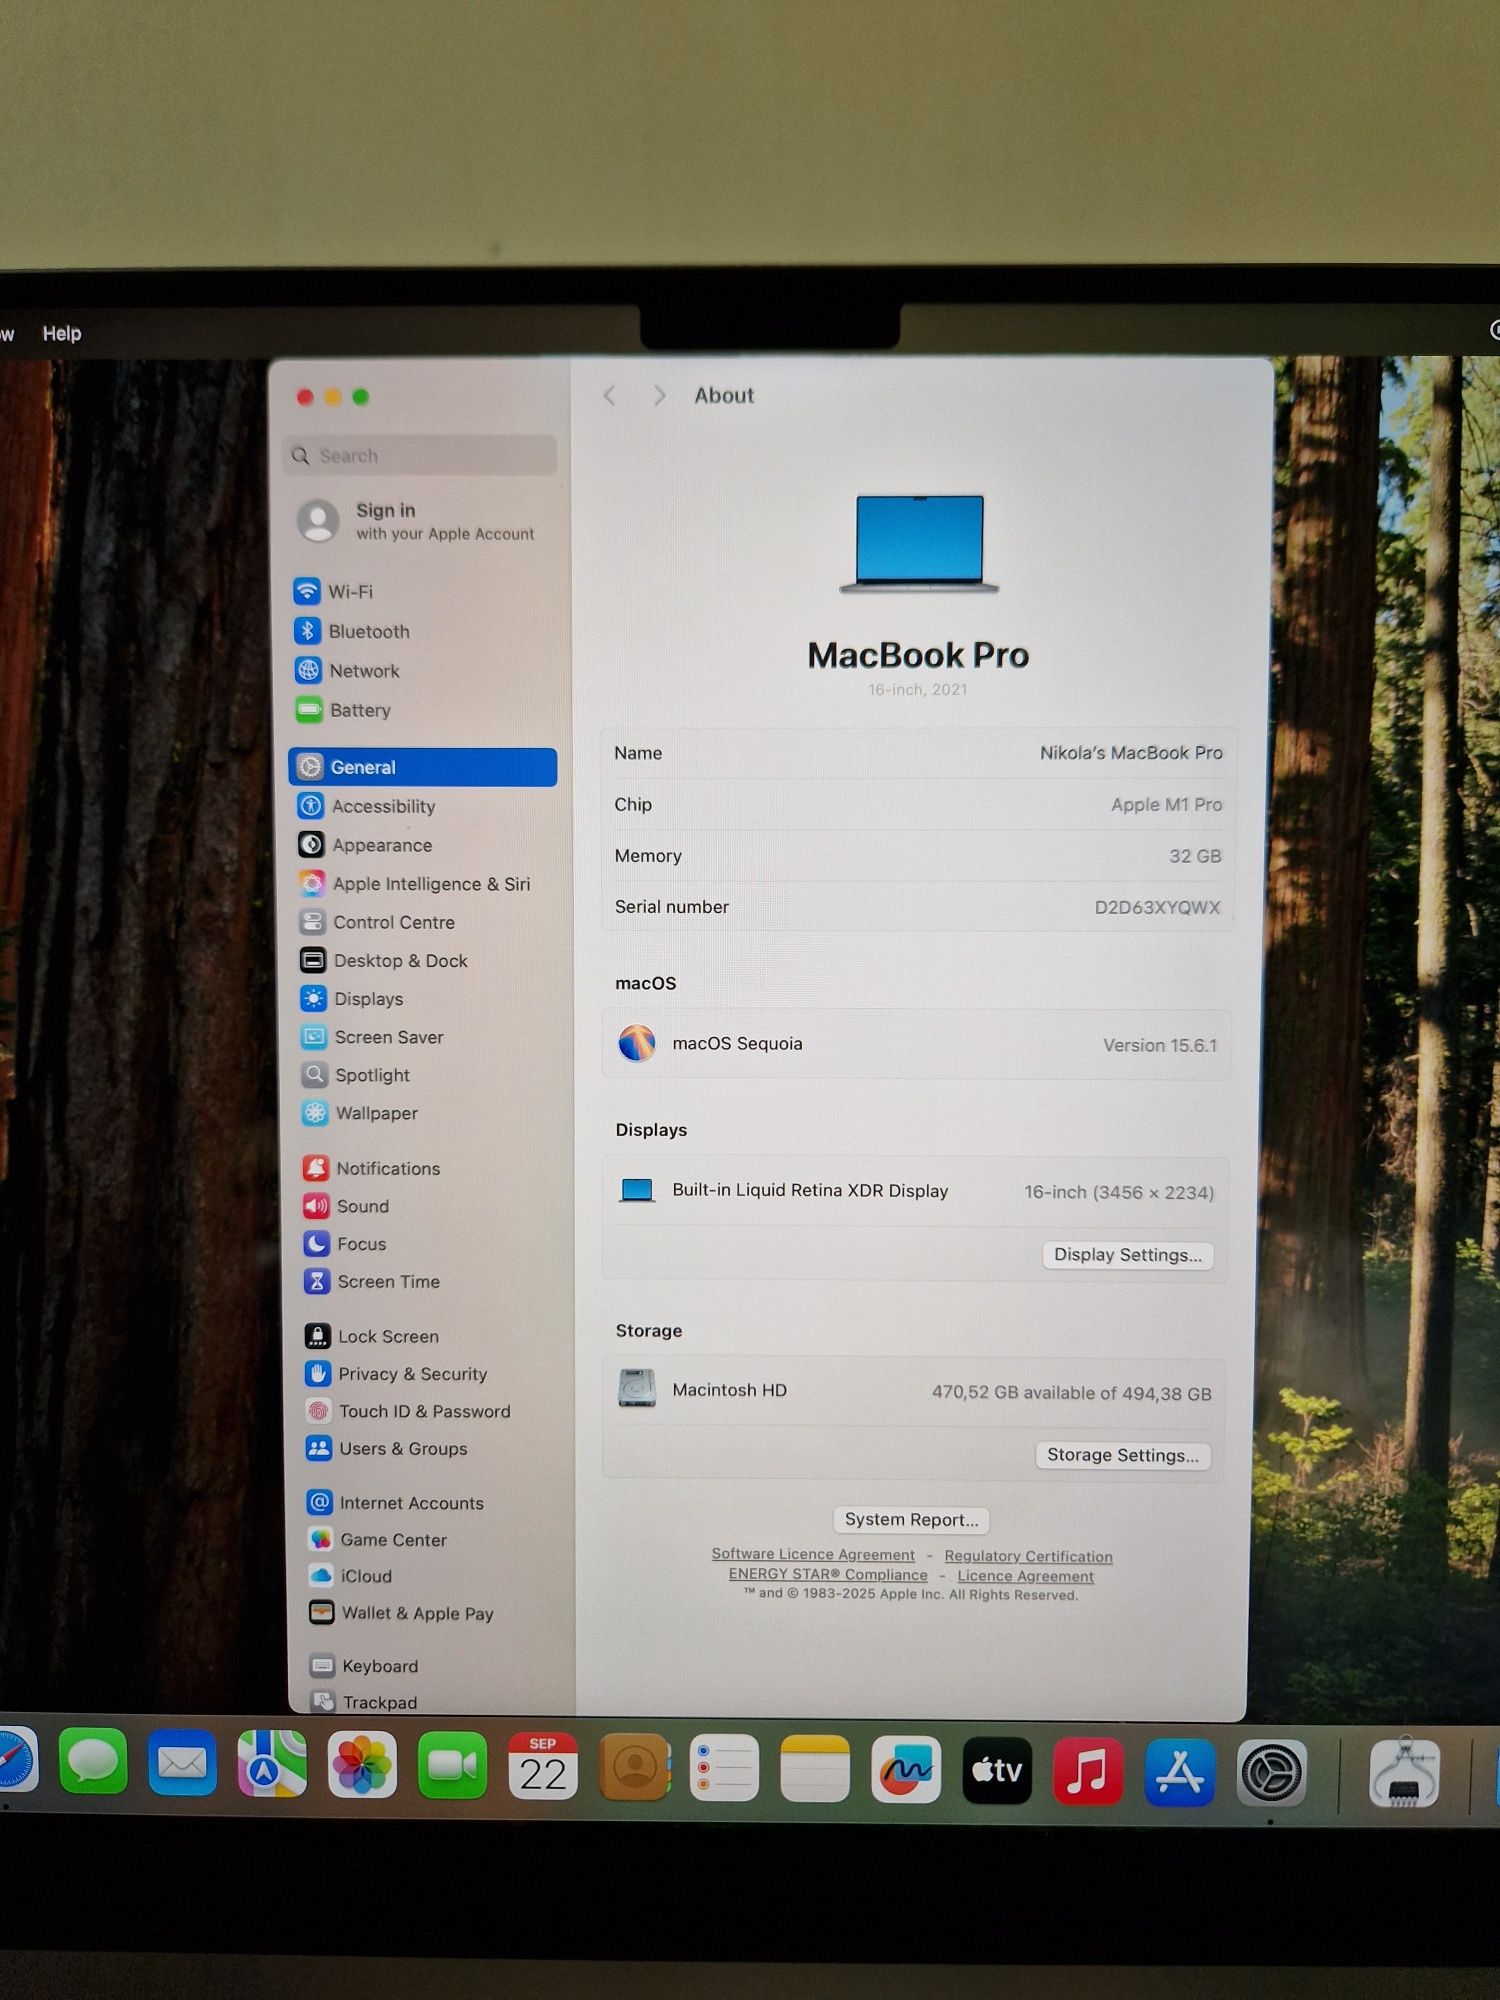Open Sound settings
The height and width of the screenshot is (2000, 1500).
[x=346, y=1206]
